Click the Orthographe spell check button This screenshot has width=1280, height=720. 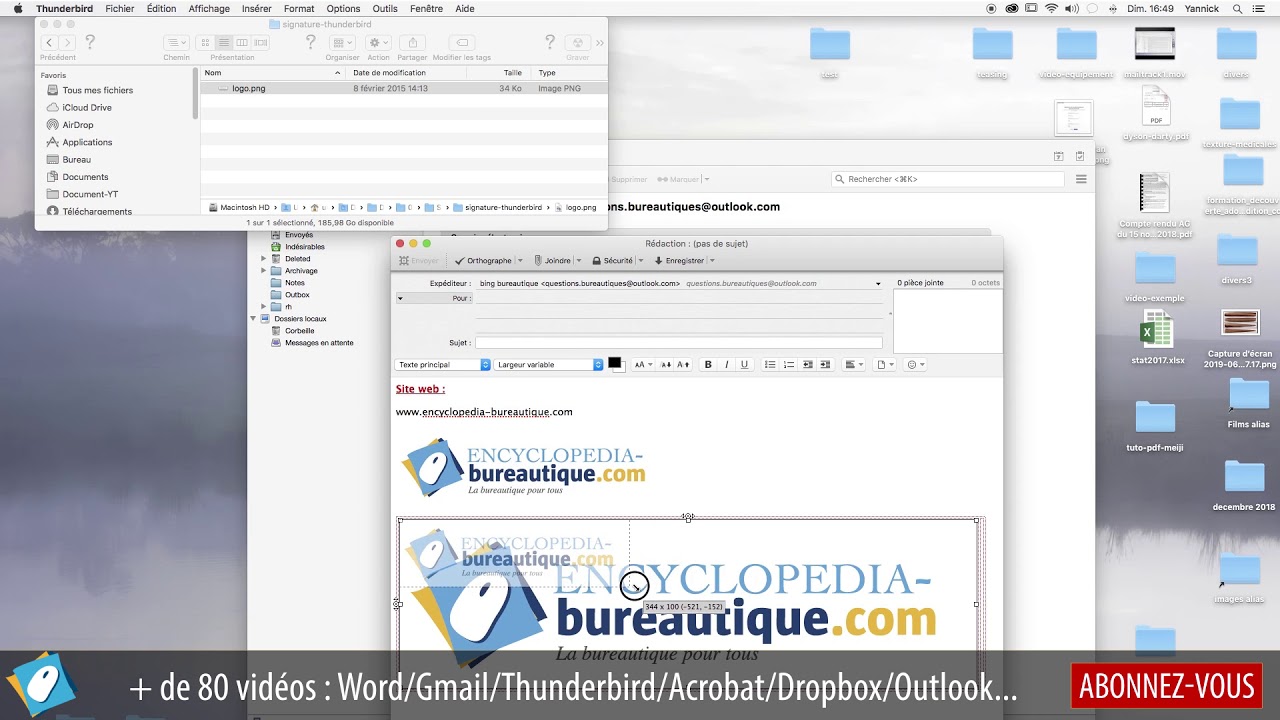coord(483,260)
